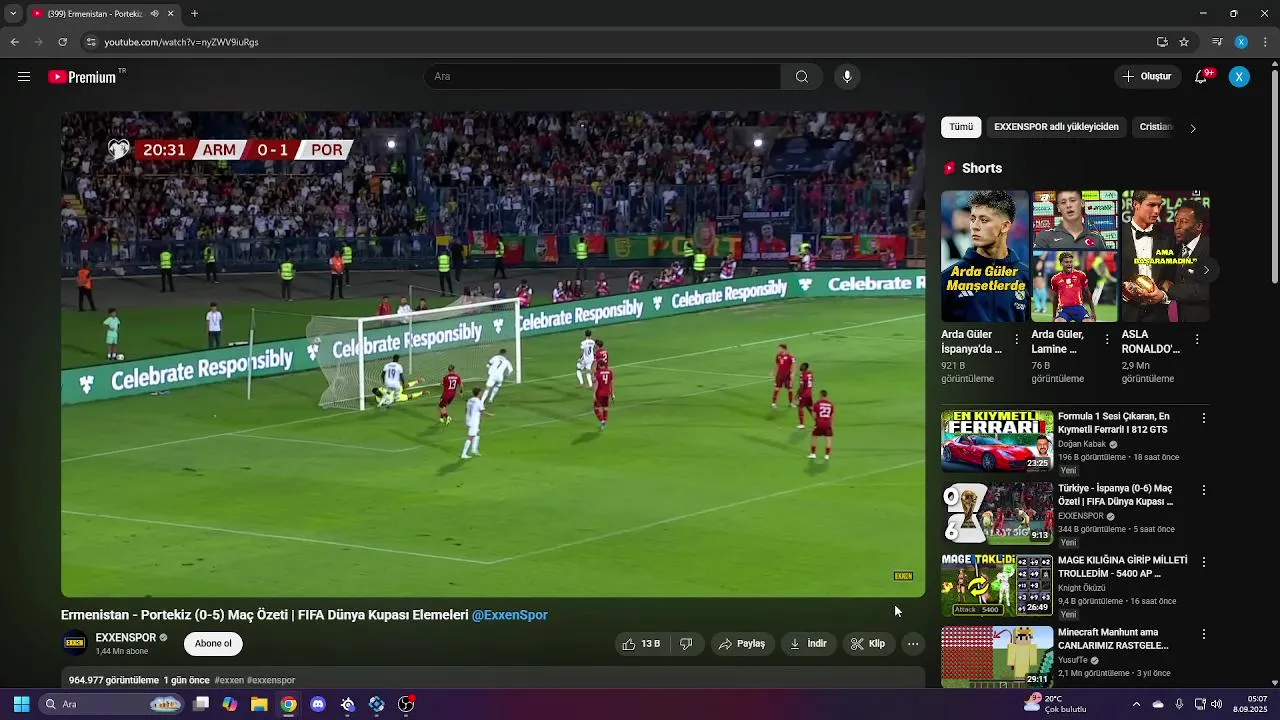This screenshot has width=1280, height=720.
Task: Click the #exxen hashtag
Action: tap(229, 680)
